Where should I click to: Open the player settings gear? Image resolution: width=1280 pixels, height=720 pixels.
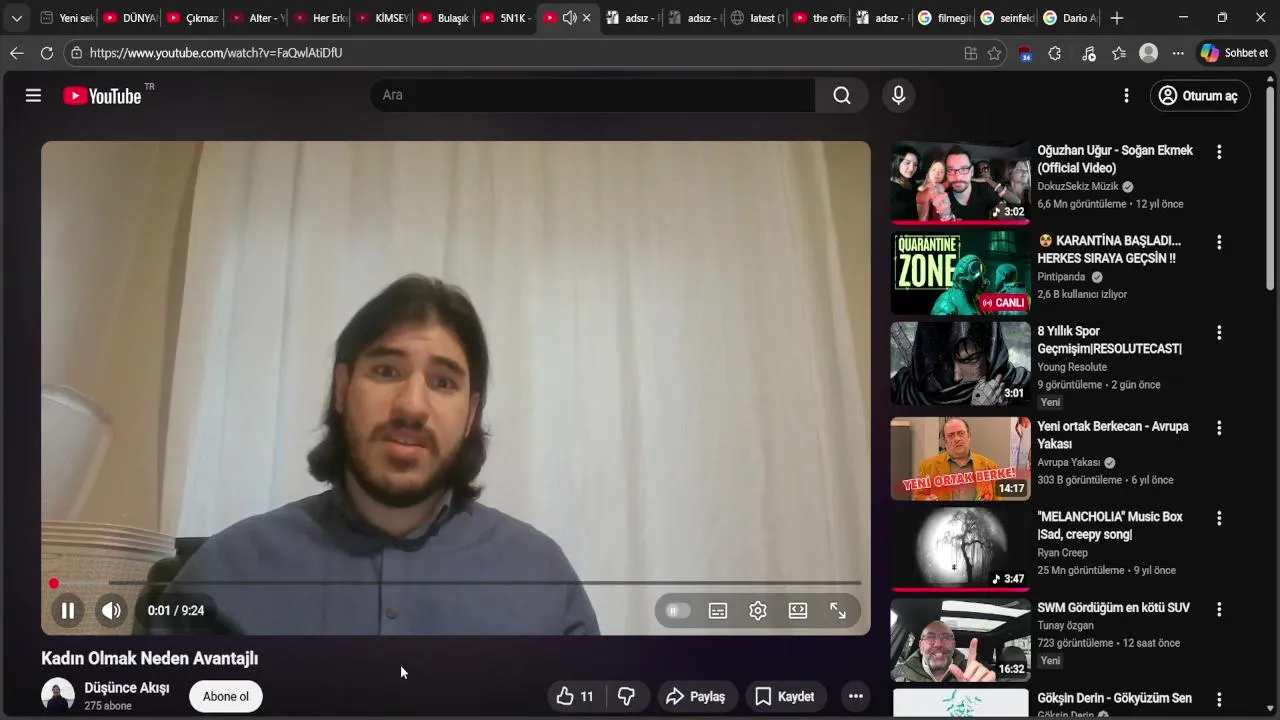758,610
